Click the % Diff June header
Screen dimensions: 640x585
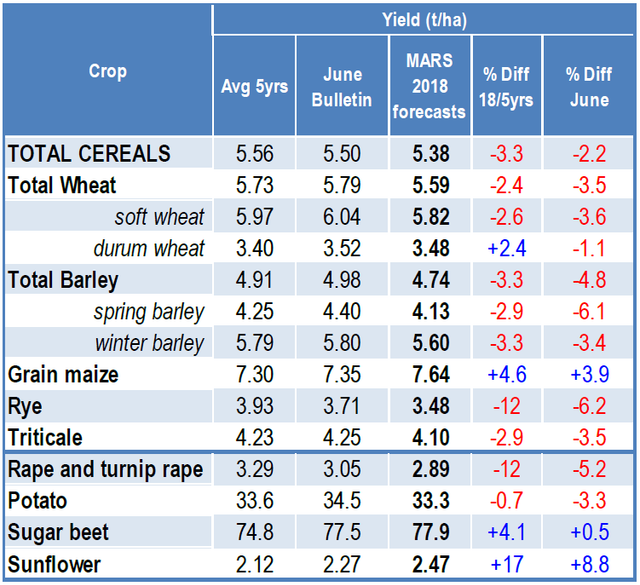[x=587, y=87]
